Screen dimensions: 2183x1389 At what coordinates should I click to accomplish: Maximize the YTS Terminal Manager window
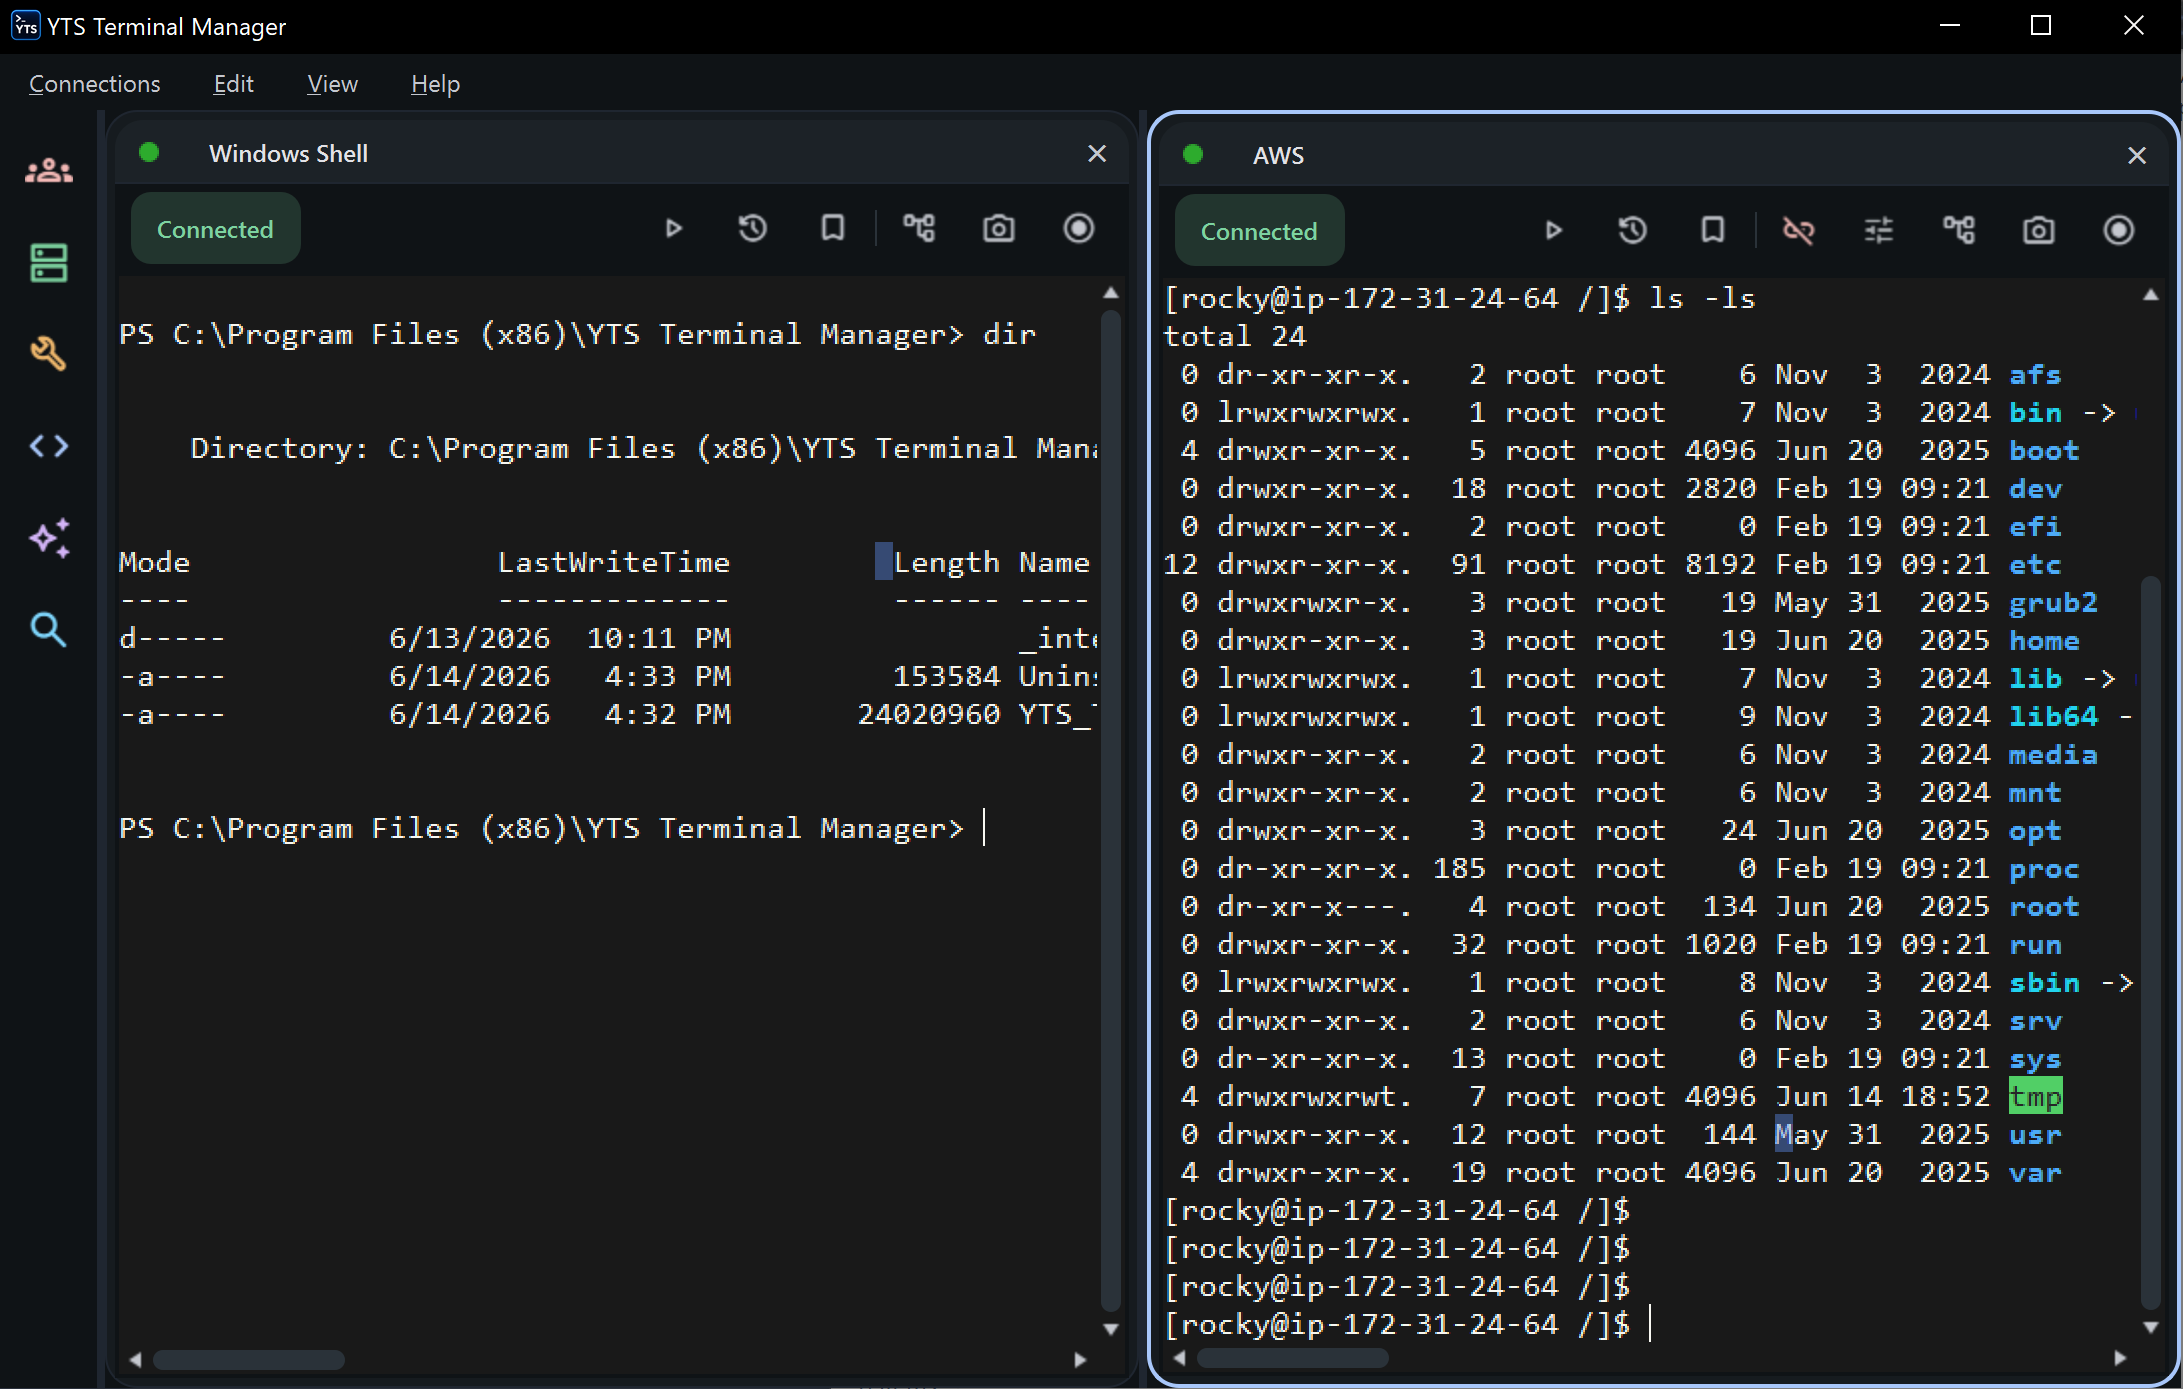[x=2041, y=25]
